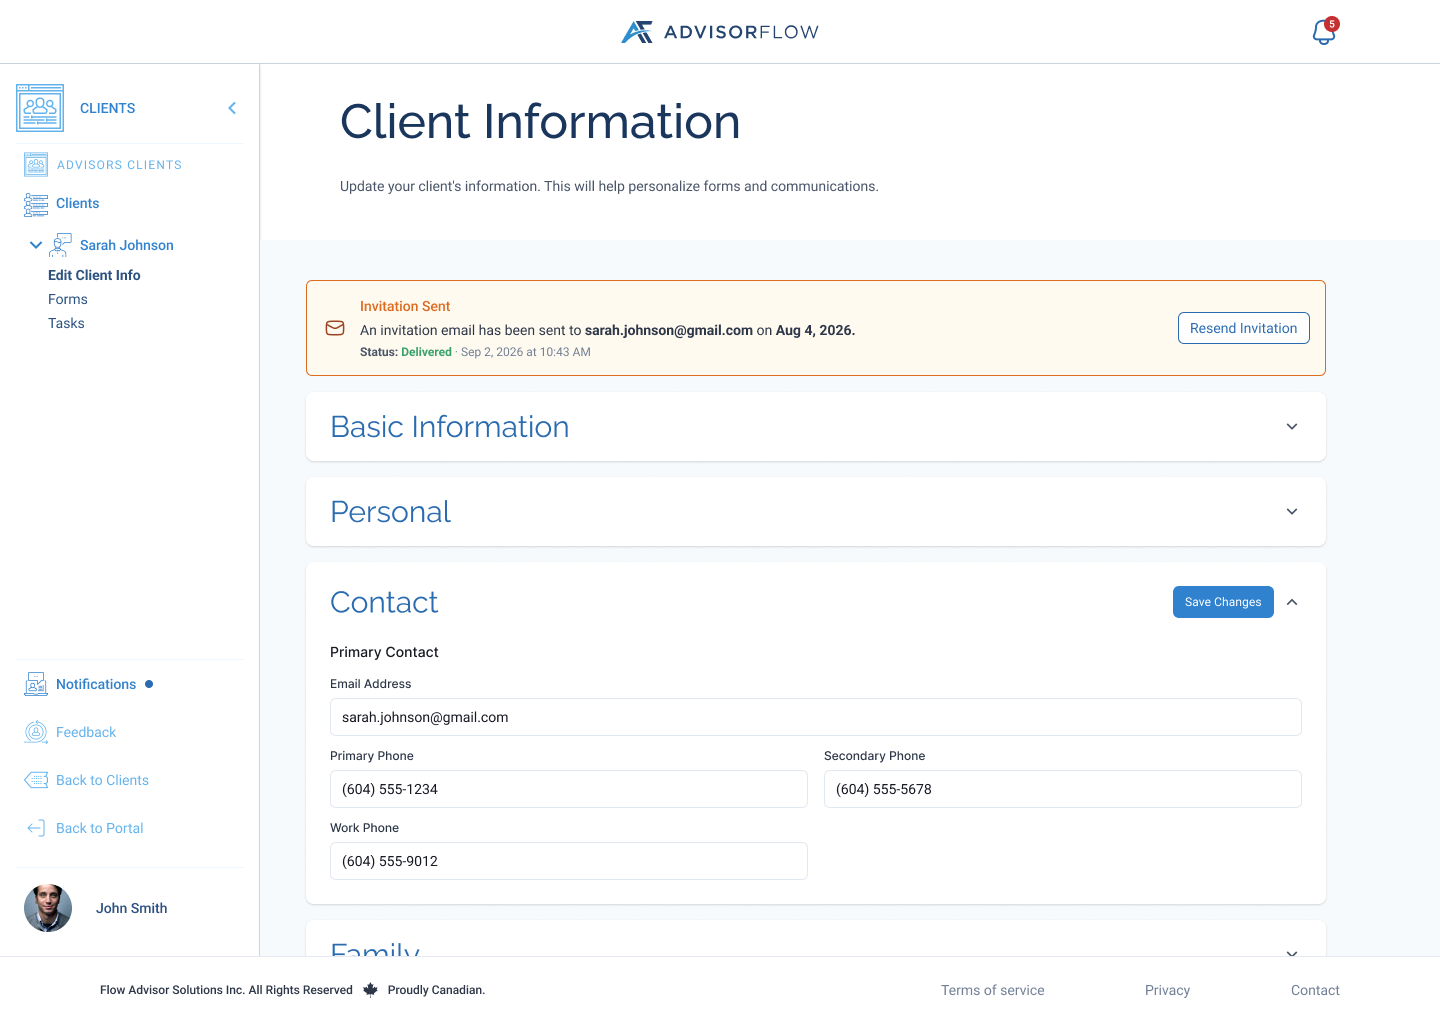Expand the Personal section
The height and width of the screenshot is (1024, 1440).
click(x=1292, y=512)
